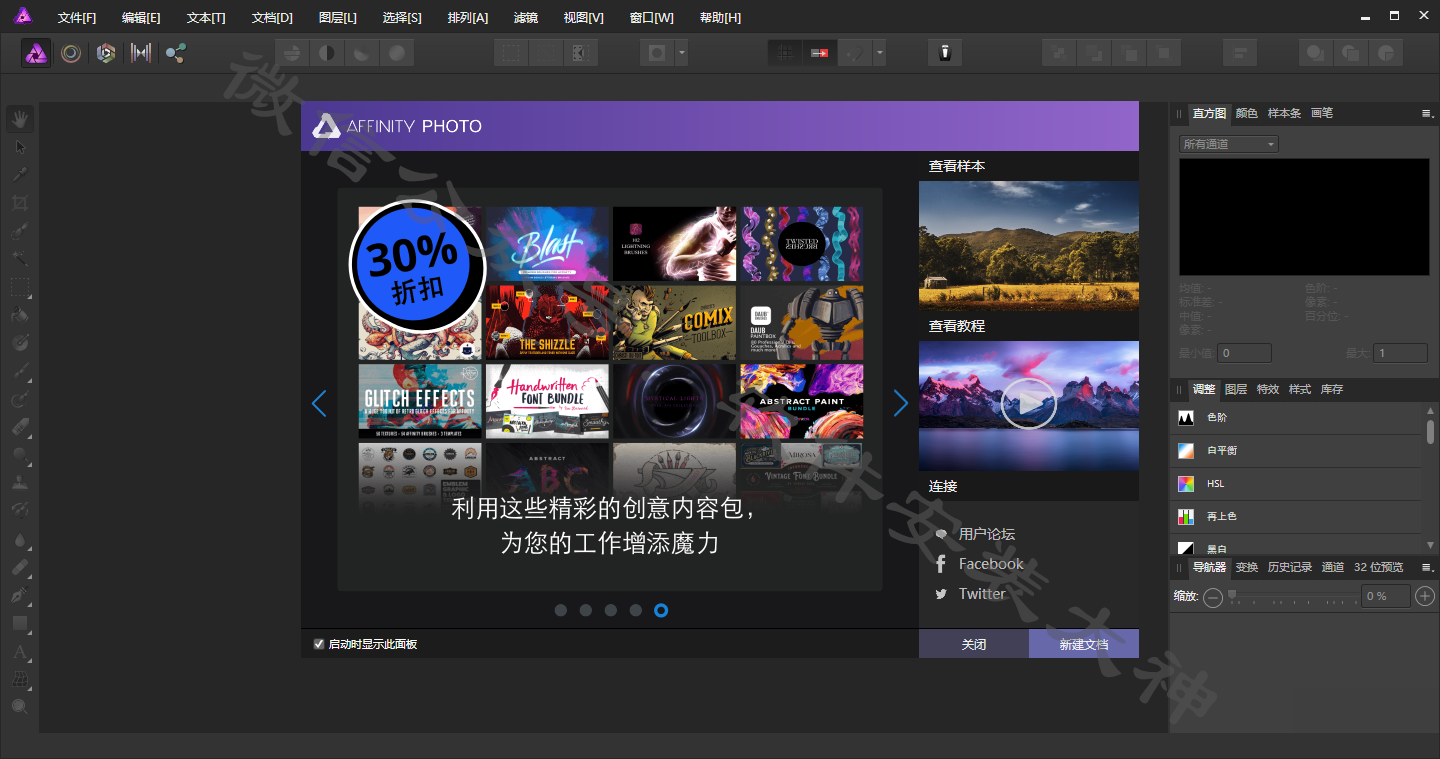1440x759 pixels.
Task: Expand the snapping options dropdown arrow
Action: point(879,53)
